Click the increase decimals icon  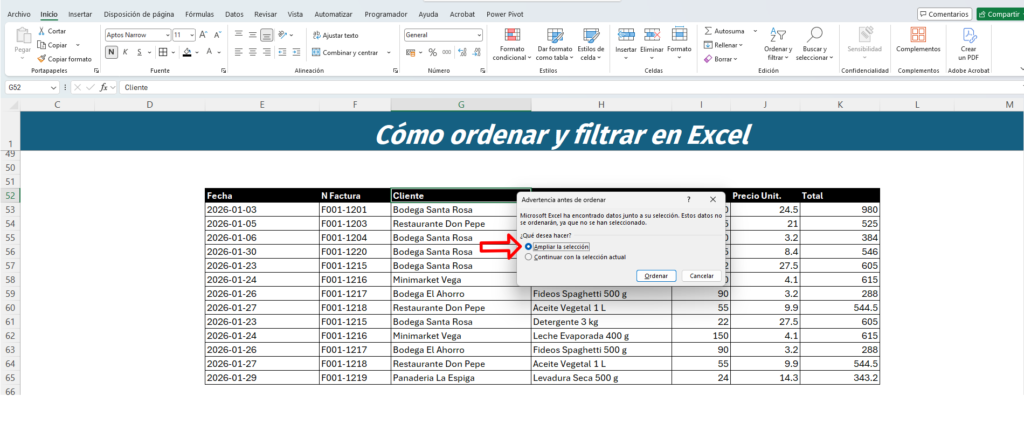(x=463, y=52)
